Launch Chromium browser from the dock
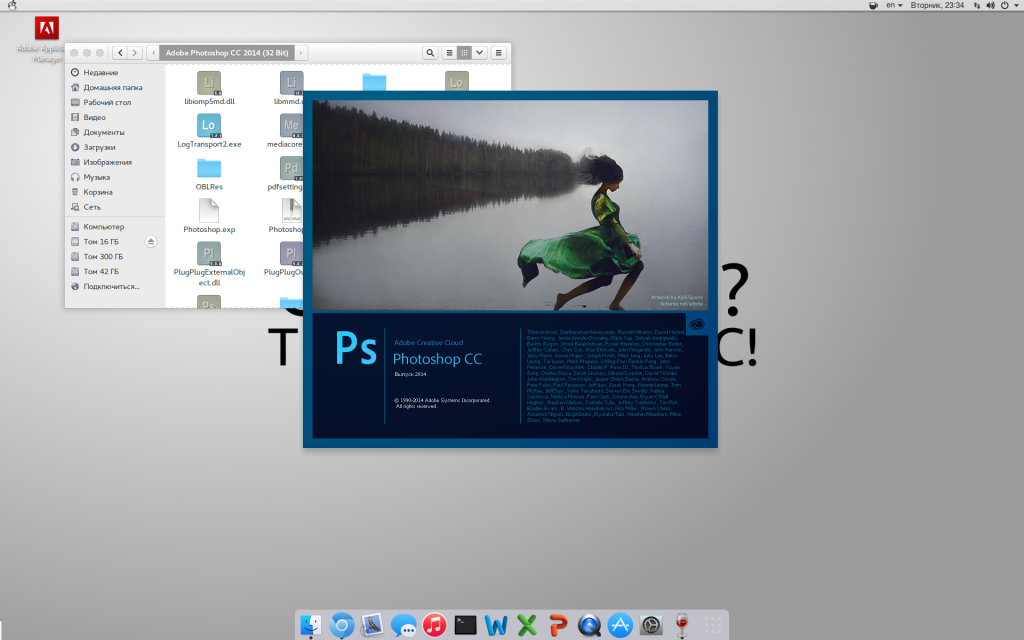This screenshot has width=1024, height=640. 342,626
